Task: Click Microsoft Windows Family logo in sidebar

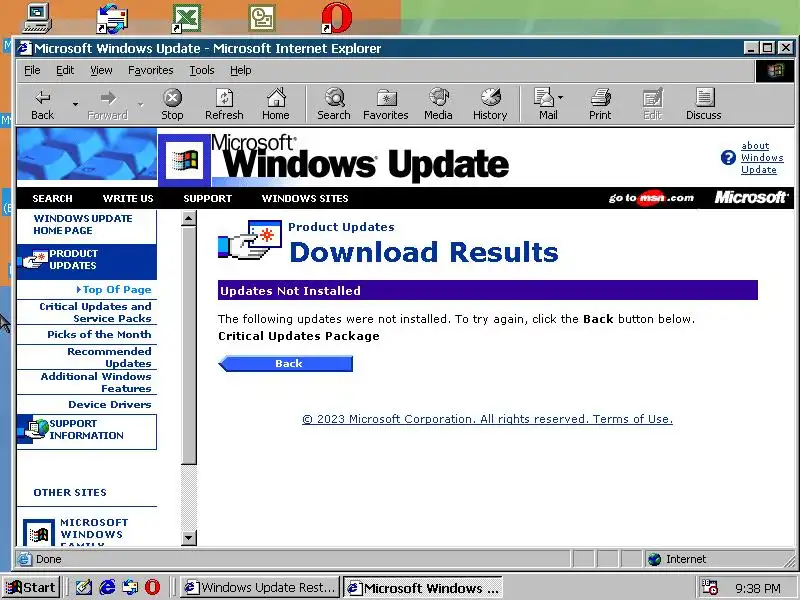Action: click(x=39, y=533)
